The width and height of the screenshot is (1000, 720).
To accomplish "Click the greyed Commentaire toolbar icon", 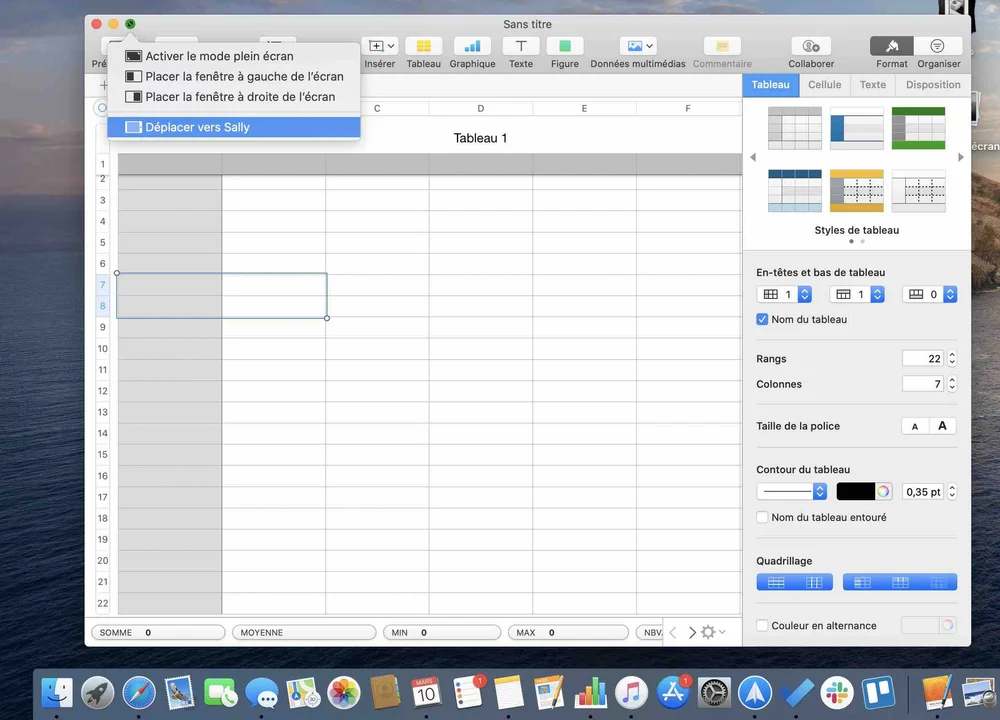I will pos(722,46).
